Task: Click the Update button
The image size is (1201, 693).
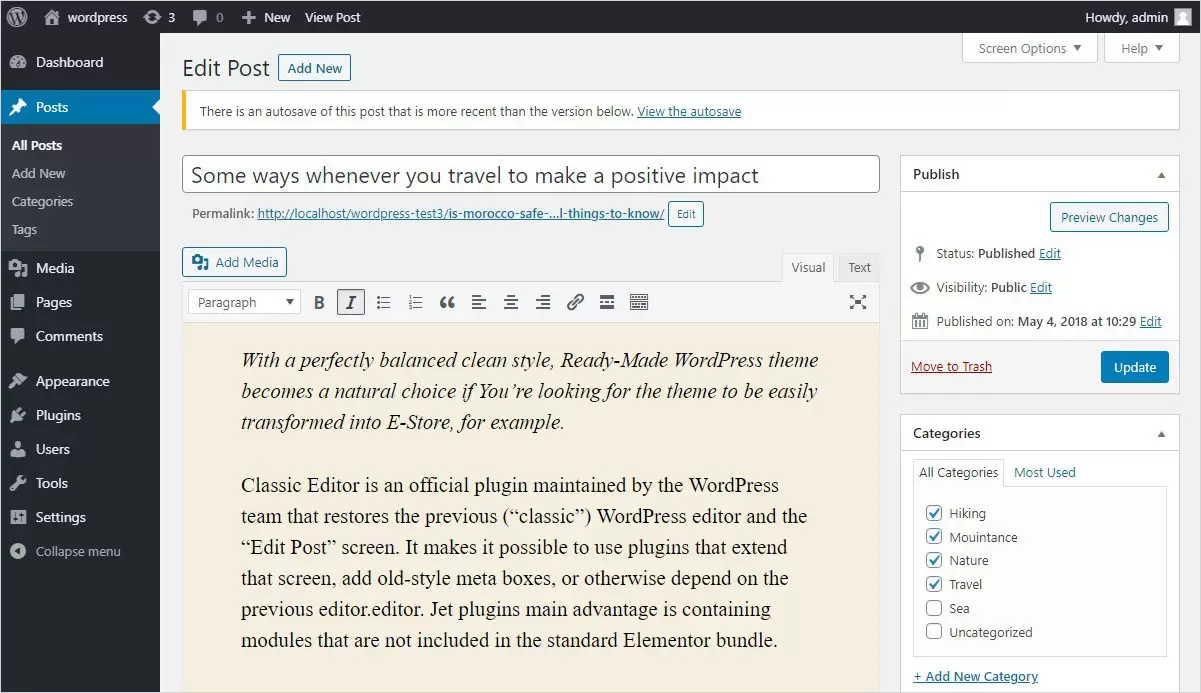Action: (x=1134, y=367)
